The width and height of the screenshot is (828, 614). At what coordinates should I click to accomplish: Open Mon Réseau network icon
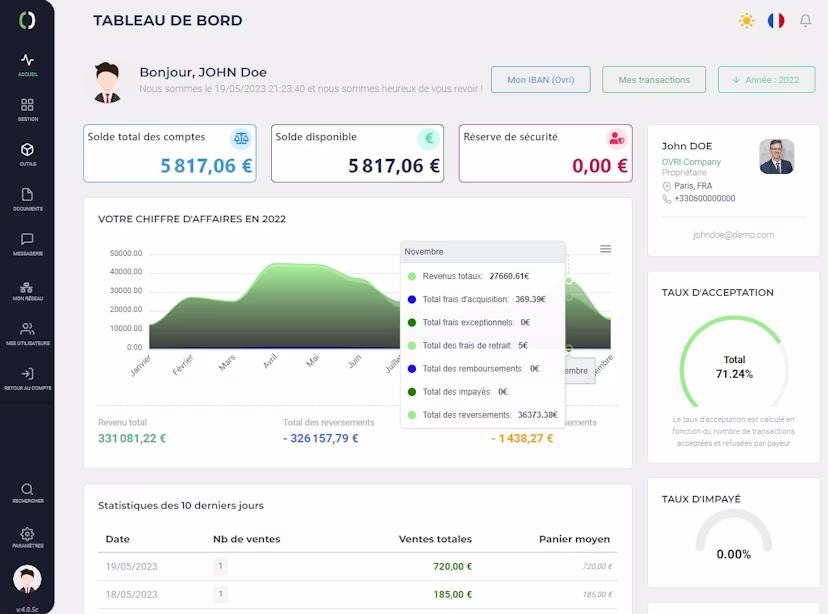[x=27, y=288]
